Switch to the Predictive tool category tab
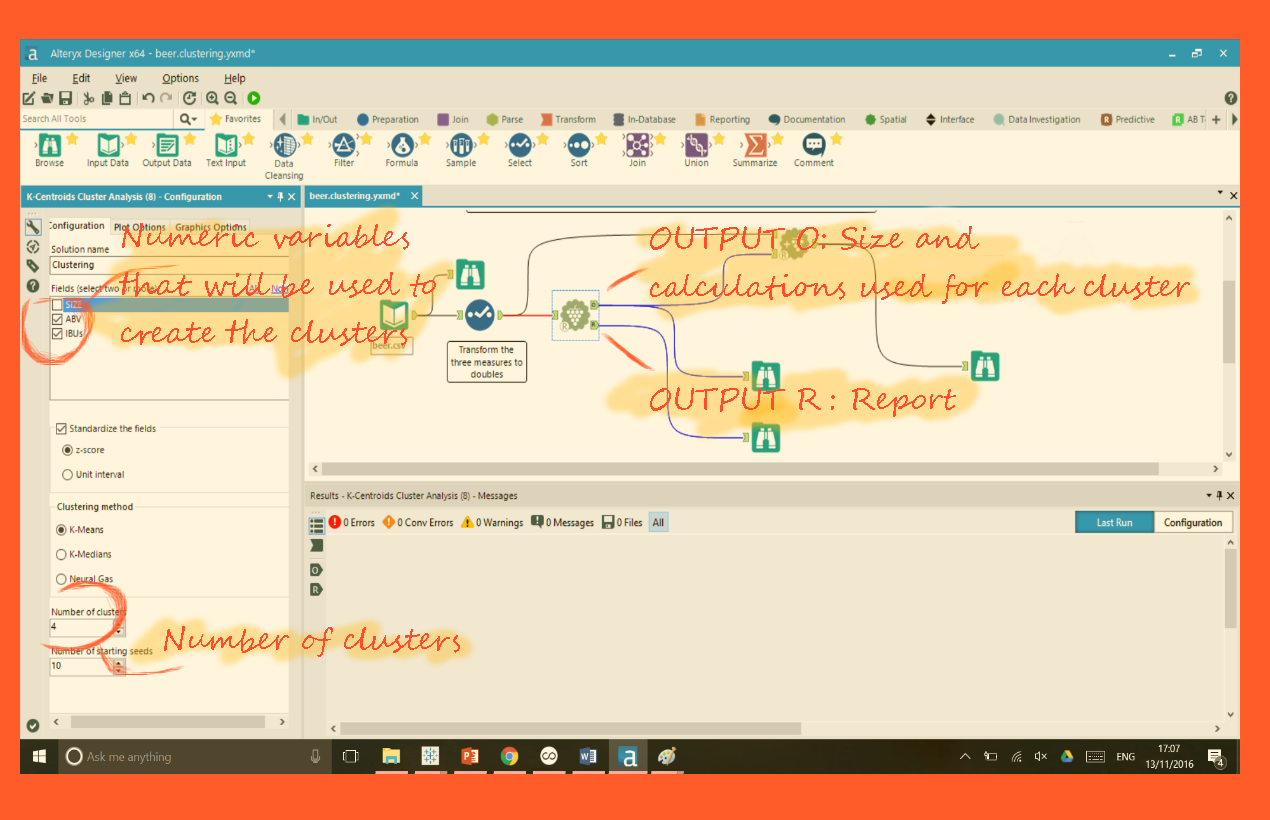The height and width of the screenshot is (820, 1270). pyautogui.click(x=1128, y=119)
